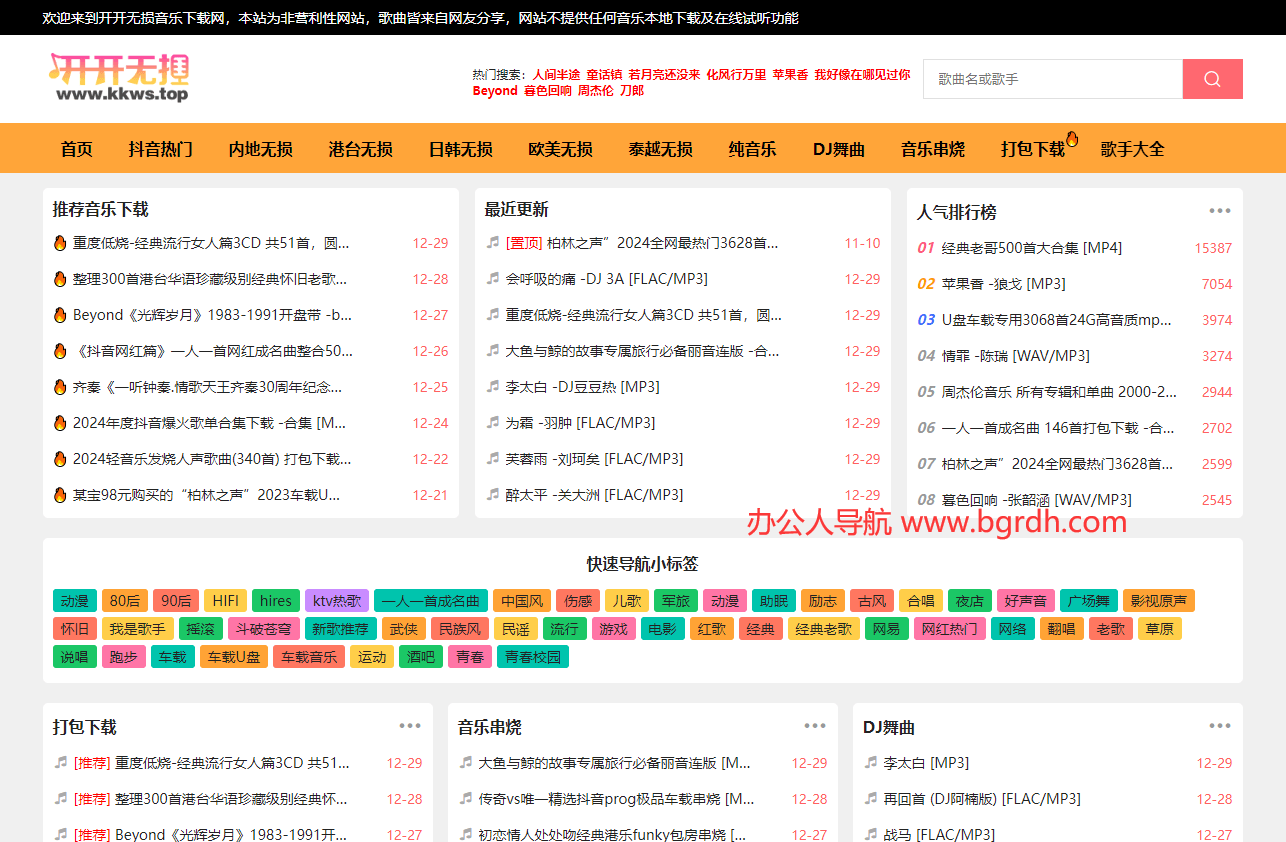Open the three-dot menu of 打包下载

(x=410, y=726)
